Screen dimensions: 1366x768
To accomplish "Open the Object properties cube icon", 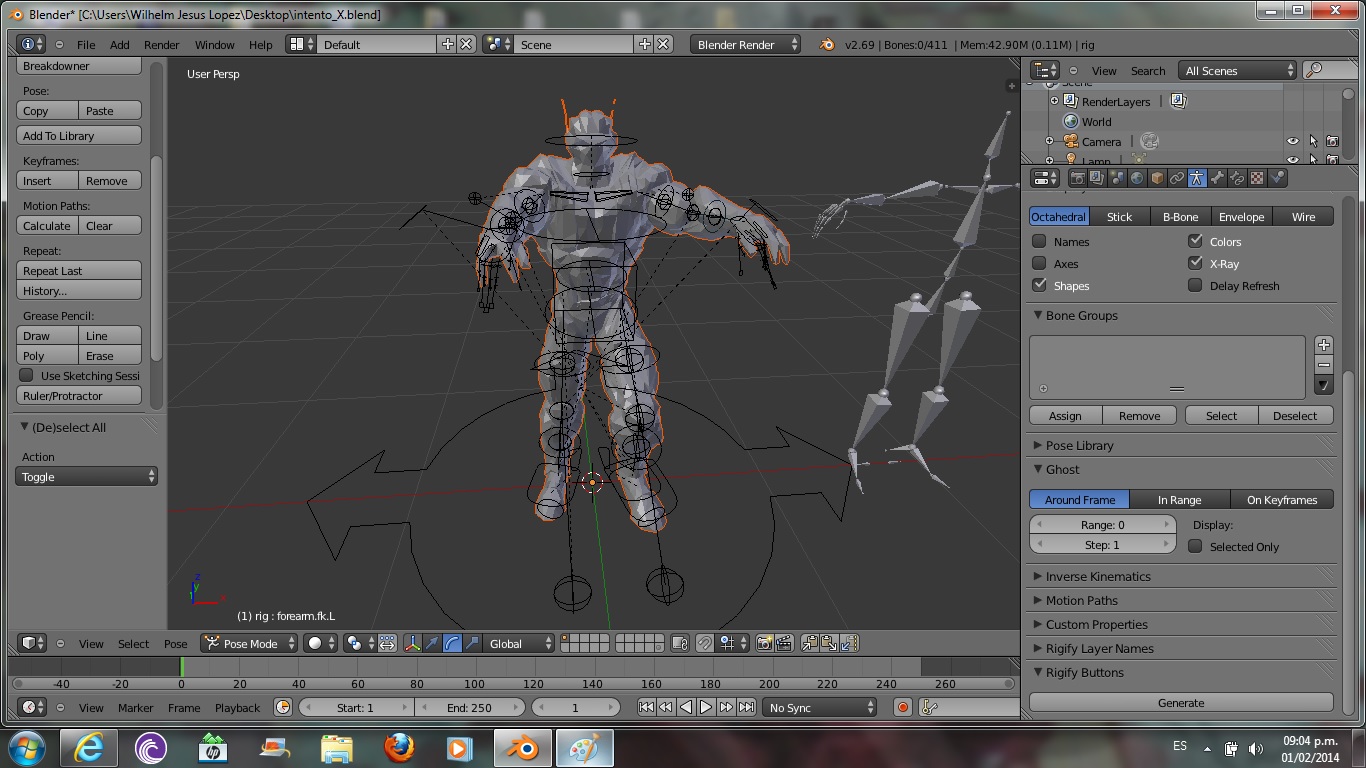I will (x=1157, y=178).
